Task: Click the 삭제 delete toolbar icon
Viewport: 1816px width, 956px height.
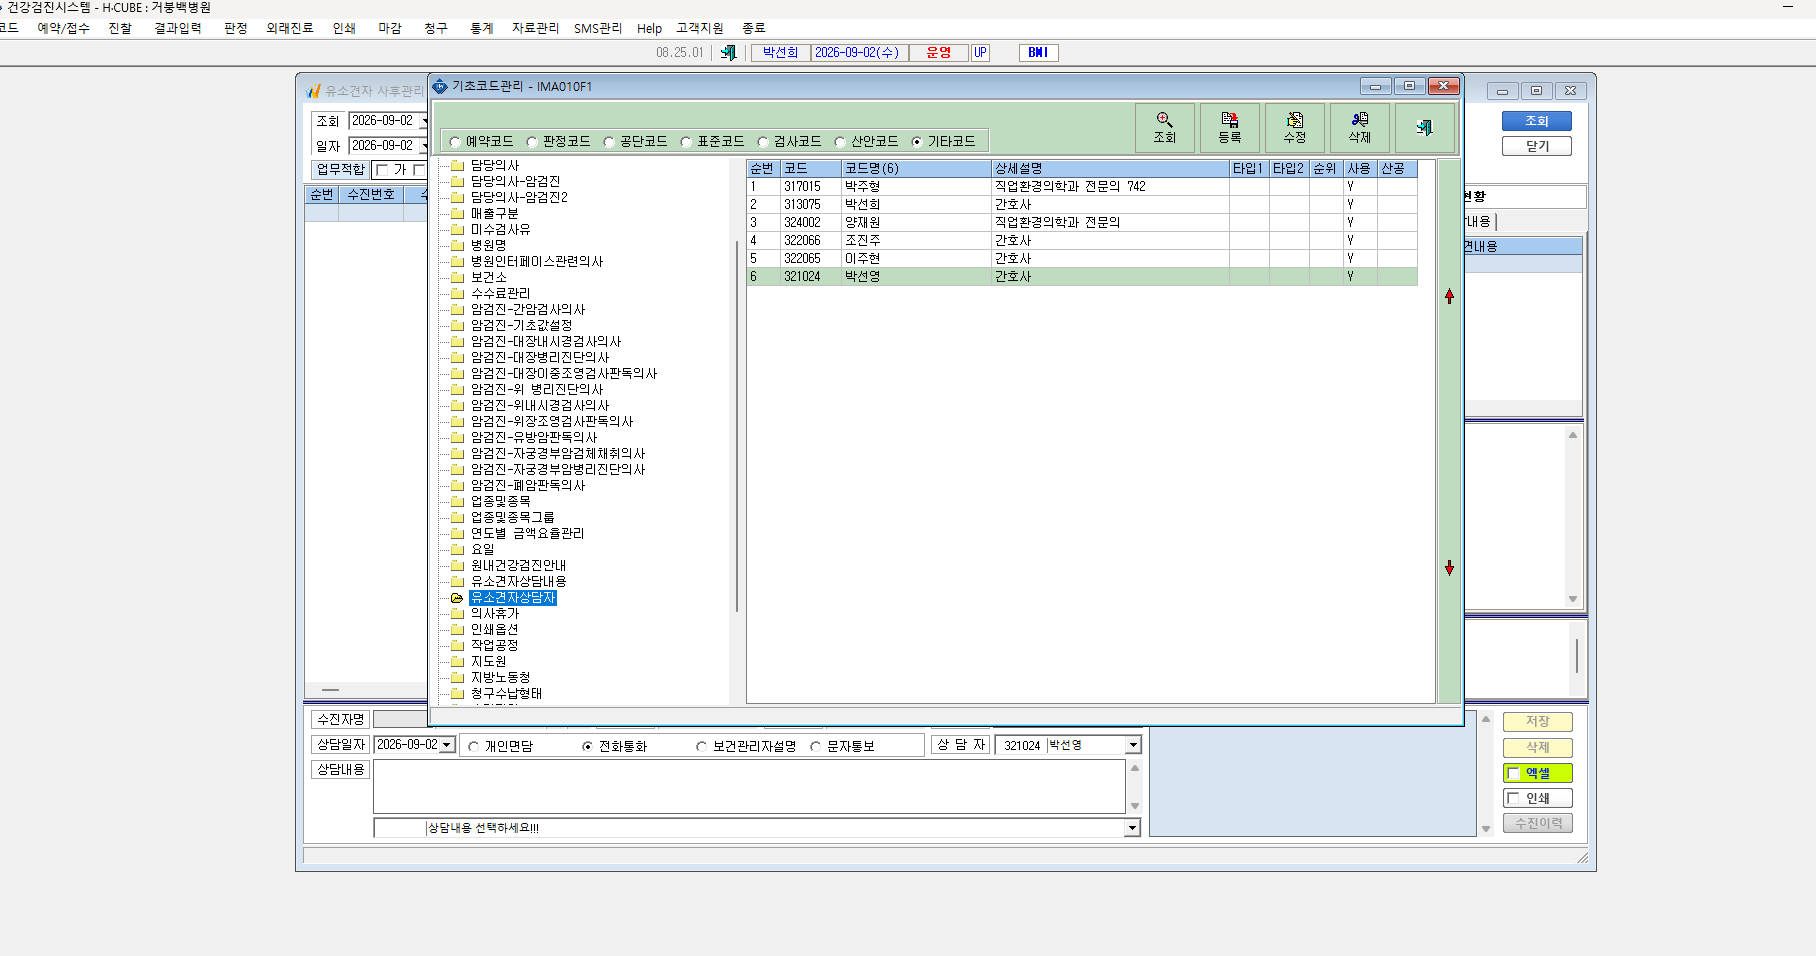Action: [1359, 128]
